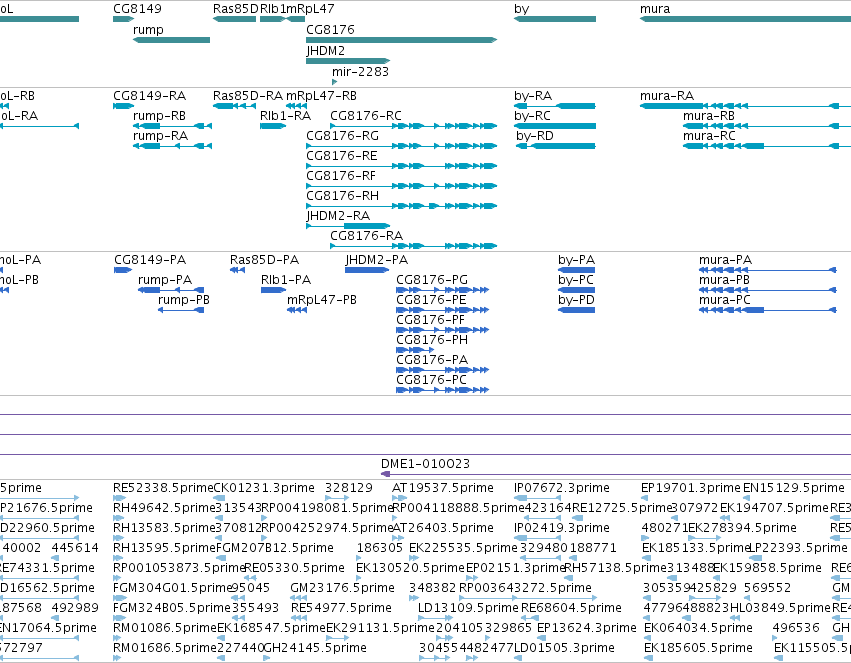This screenshot has height=663, width=851.
Task: Select the CG8176 gene label
Action: 330,29
